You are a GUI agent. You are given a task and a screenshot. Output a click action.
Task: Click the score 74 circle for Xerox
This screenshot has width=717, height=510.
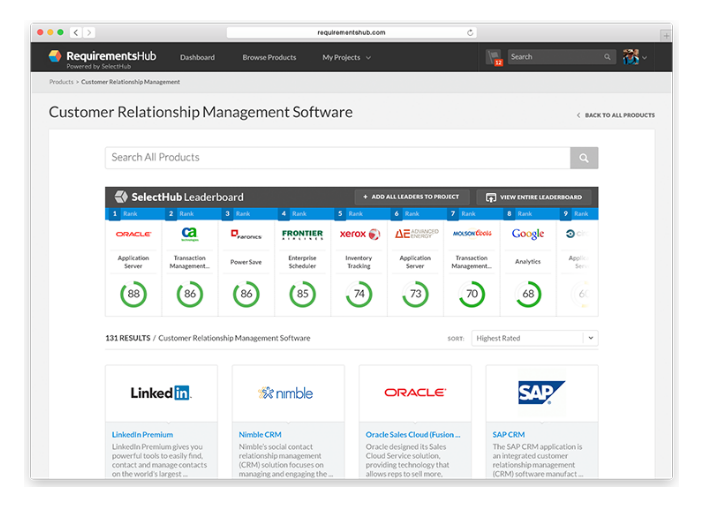pyautogui.click(x=359, y=294)
